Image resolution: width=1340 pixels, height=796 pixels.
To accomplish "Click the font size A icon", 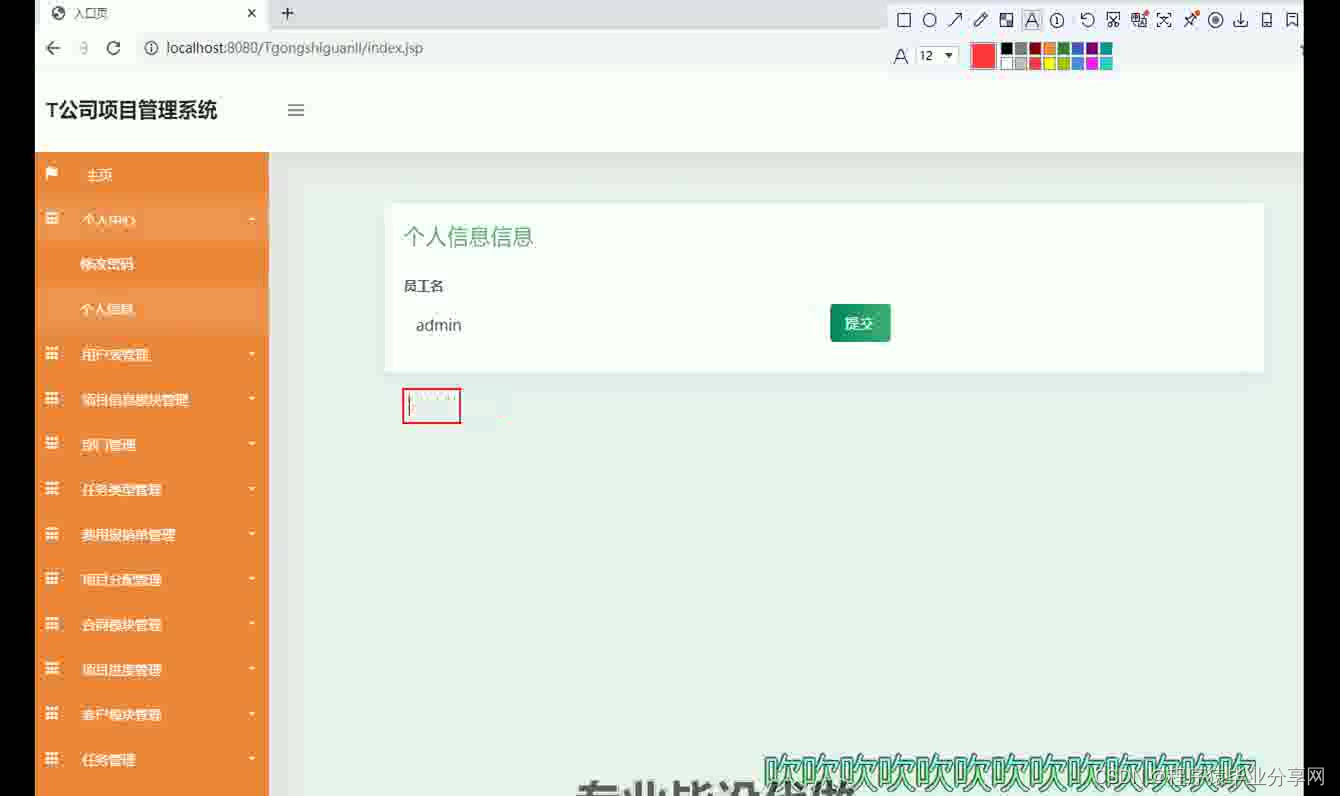I will click(901, 57).
